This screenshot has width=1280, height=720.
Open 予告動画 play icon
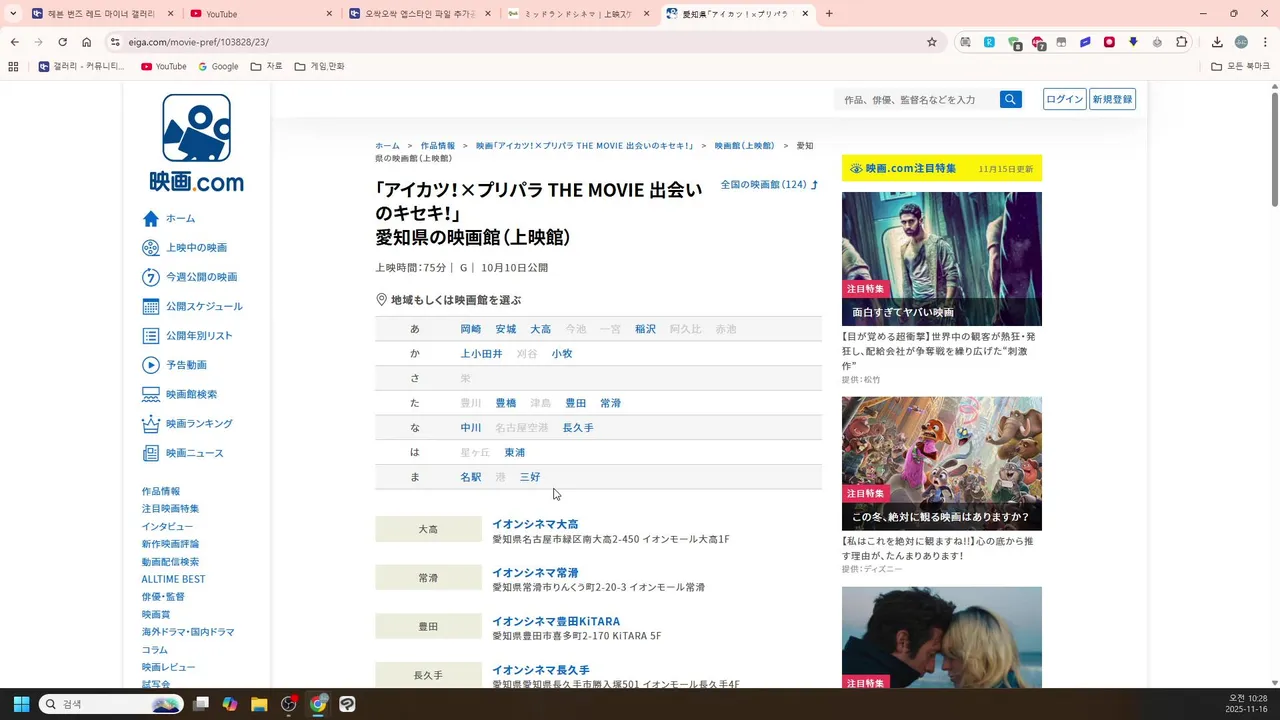tap(151, 365)
